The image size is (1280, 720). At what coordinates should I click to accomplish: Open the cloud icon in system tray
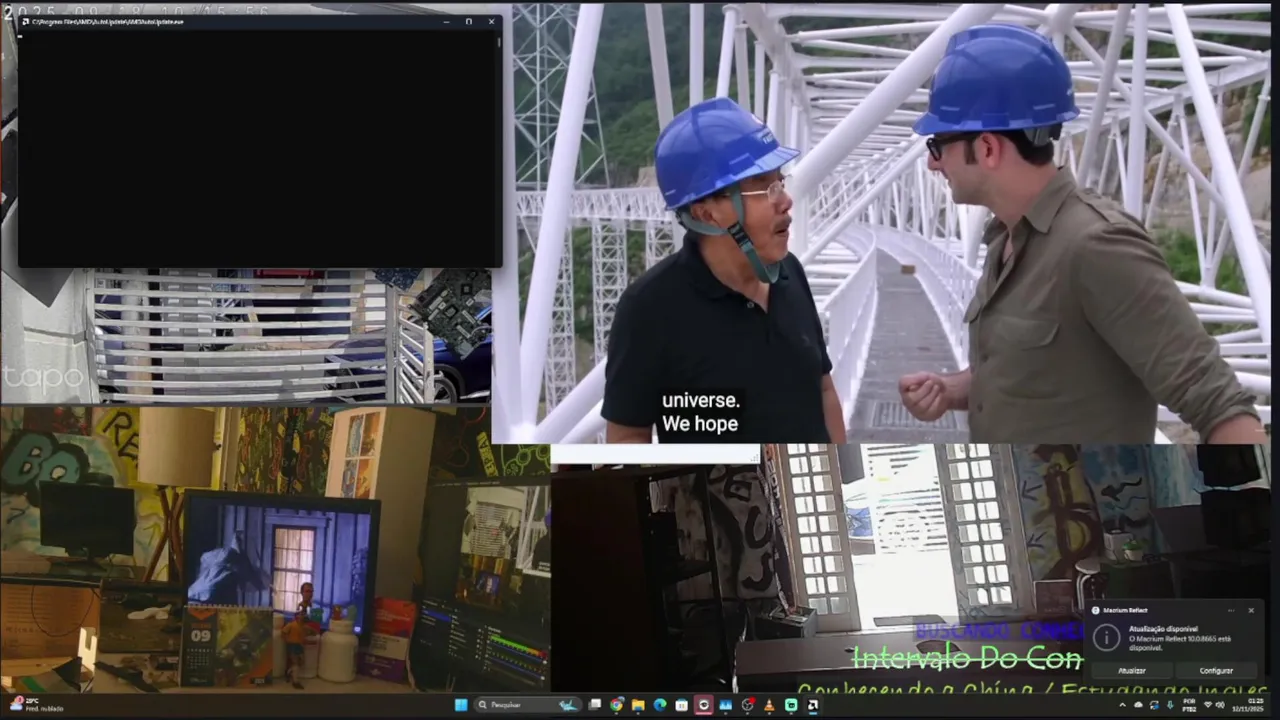pyautogui.click(x=1138, y=705)
